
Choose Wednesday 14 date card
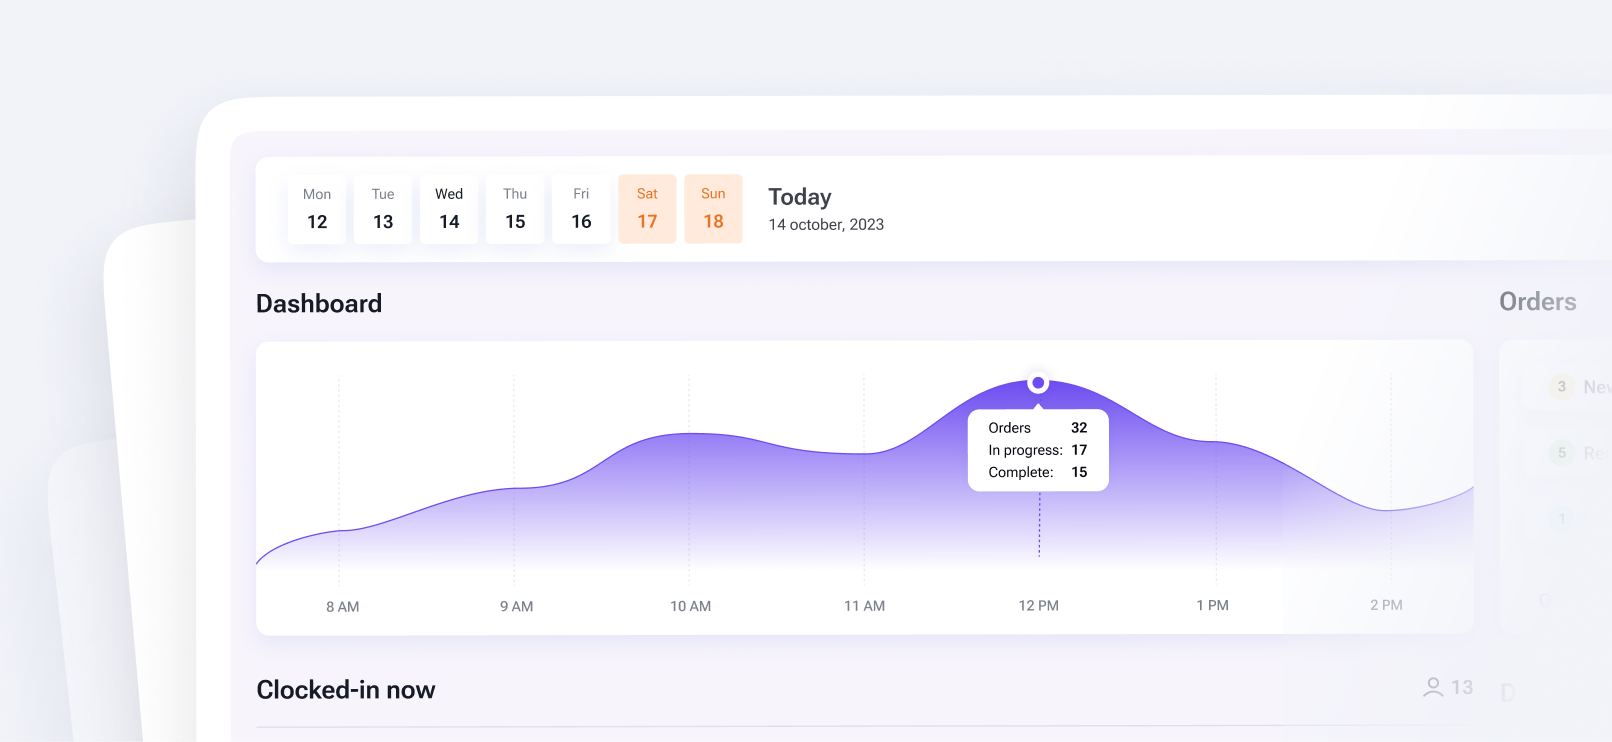[449, 209]
